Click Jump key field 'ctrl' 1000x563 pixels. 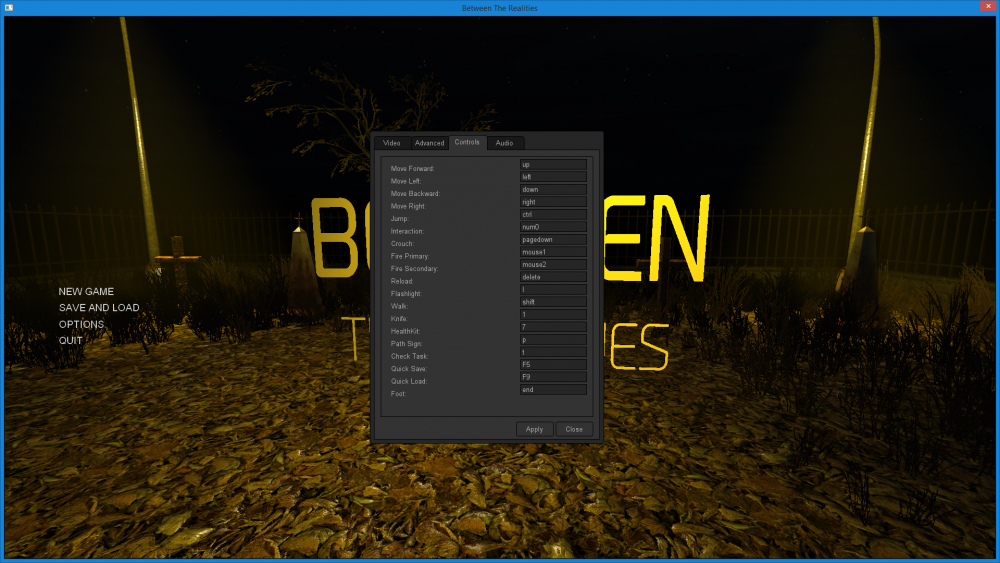click(553, 214)
